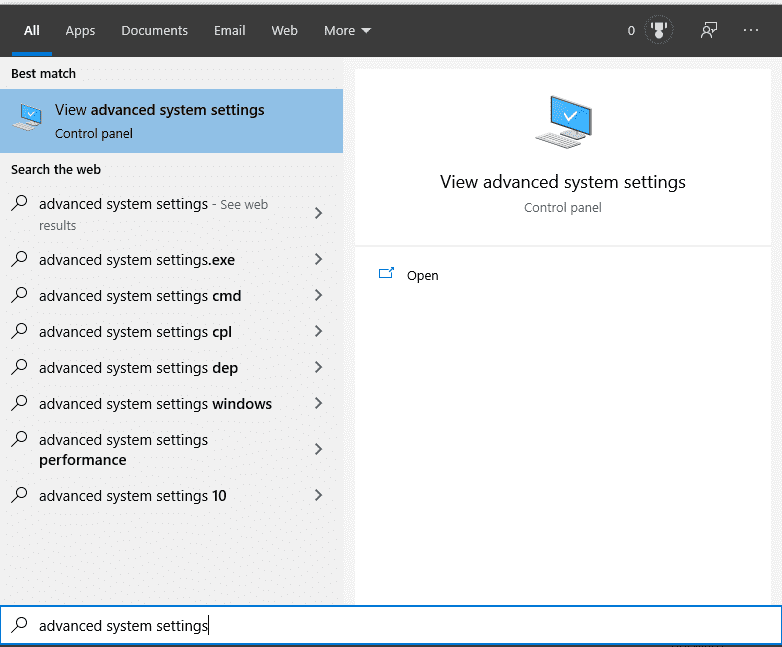Viewport: 782px width, 647px height.
Task: Open the three-dots options menu
Action: pos(751,30)
